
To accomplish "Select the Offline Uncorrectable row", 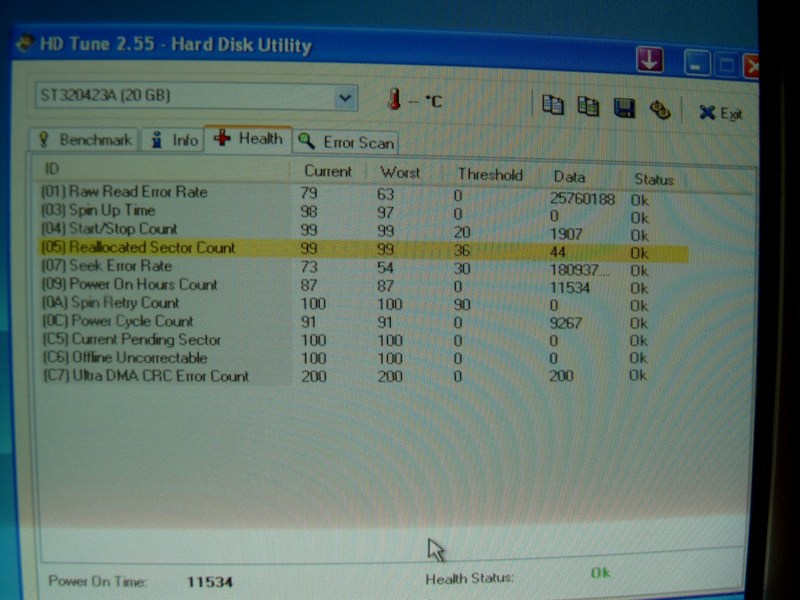I will [x=362, y=358].
